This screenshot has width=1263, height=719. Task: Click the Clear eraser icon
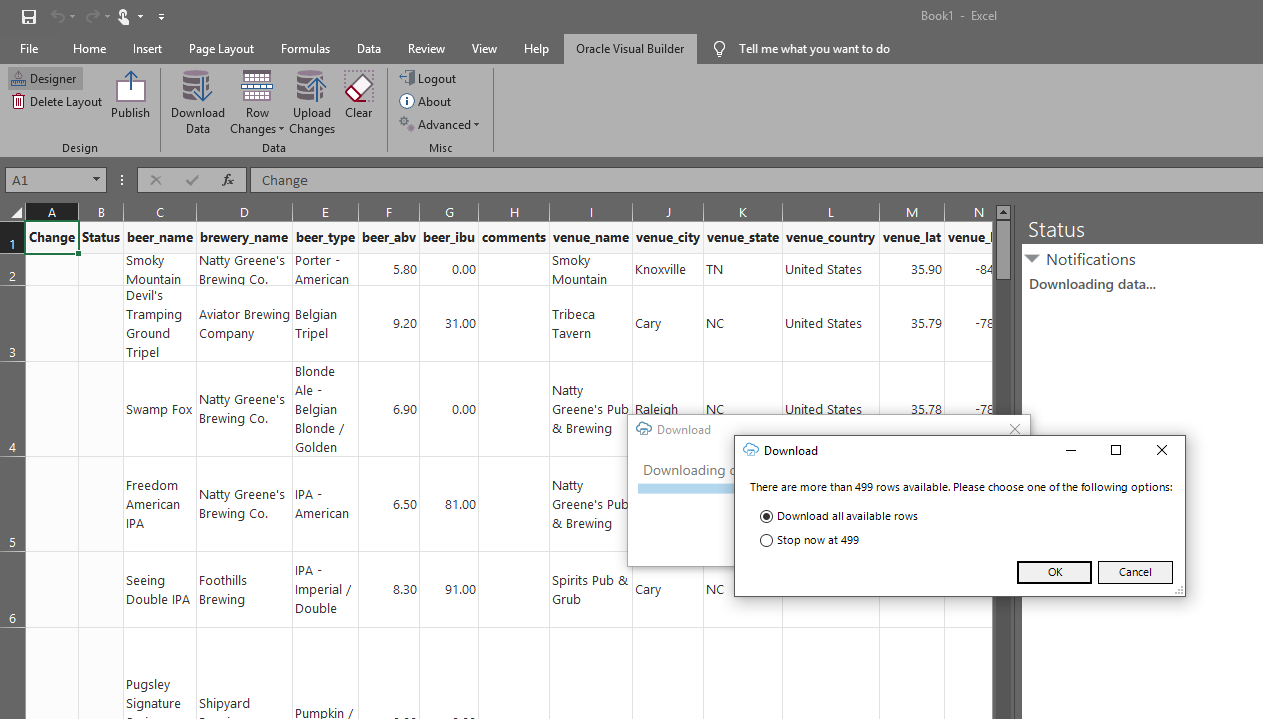(x=359, y=87)
